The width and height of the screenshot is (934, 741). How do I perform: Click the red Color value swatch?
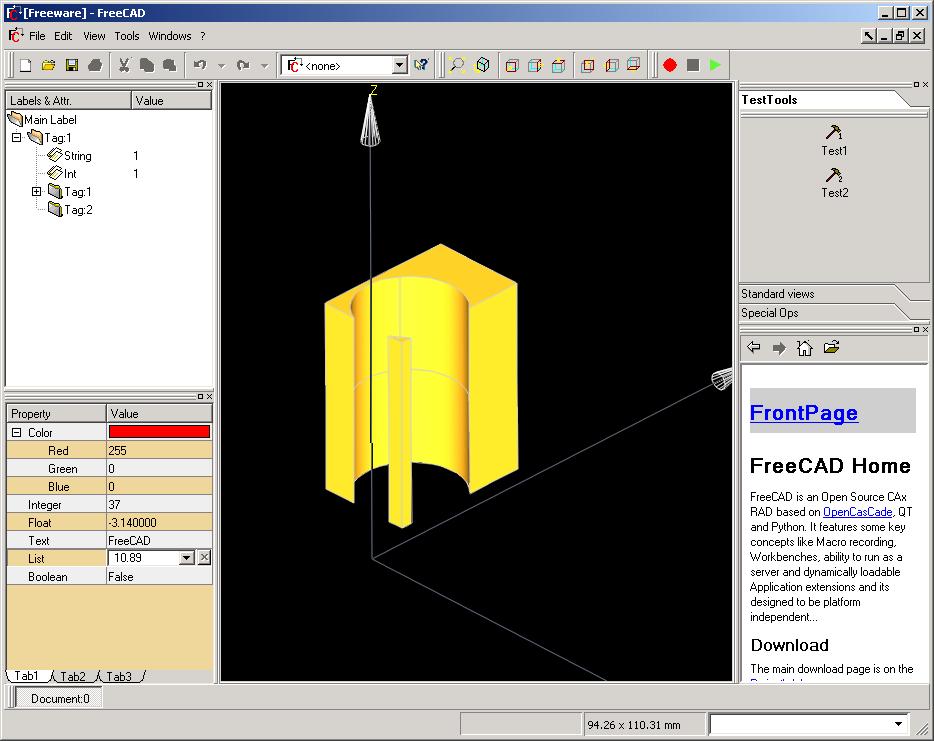click(x=159, y=432)
